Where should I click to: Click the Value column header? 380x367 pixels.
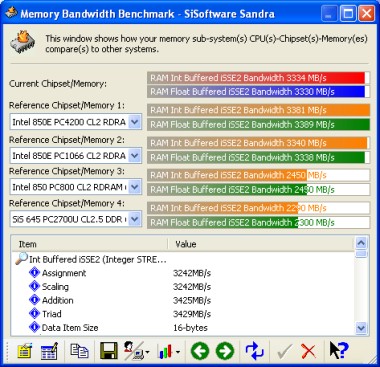click(260, 244)
